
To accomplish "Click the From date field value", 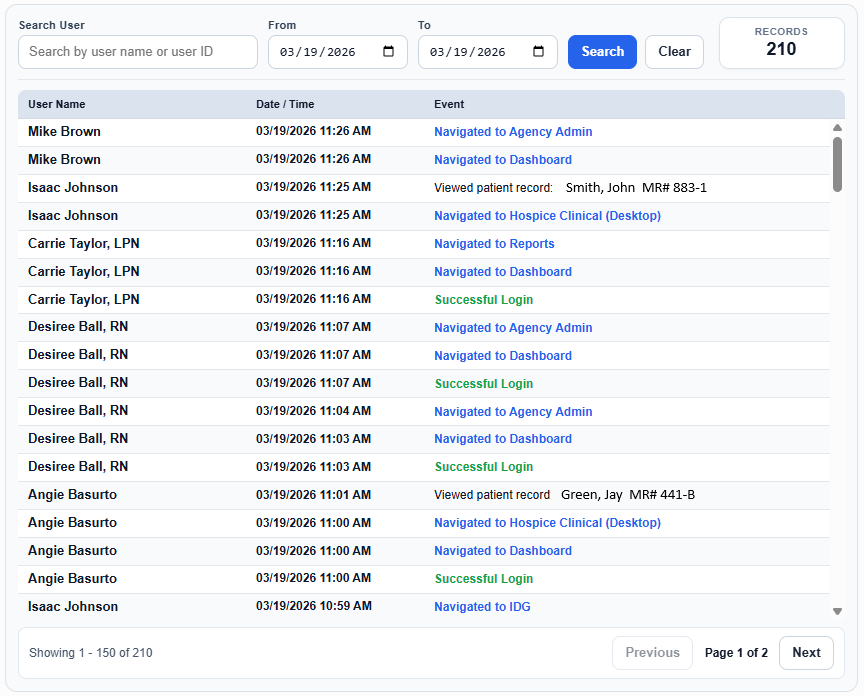I will 317,52.
